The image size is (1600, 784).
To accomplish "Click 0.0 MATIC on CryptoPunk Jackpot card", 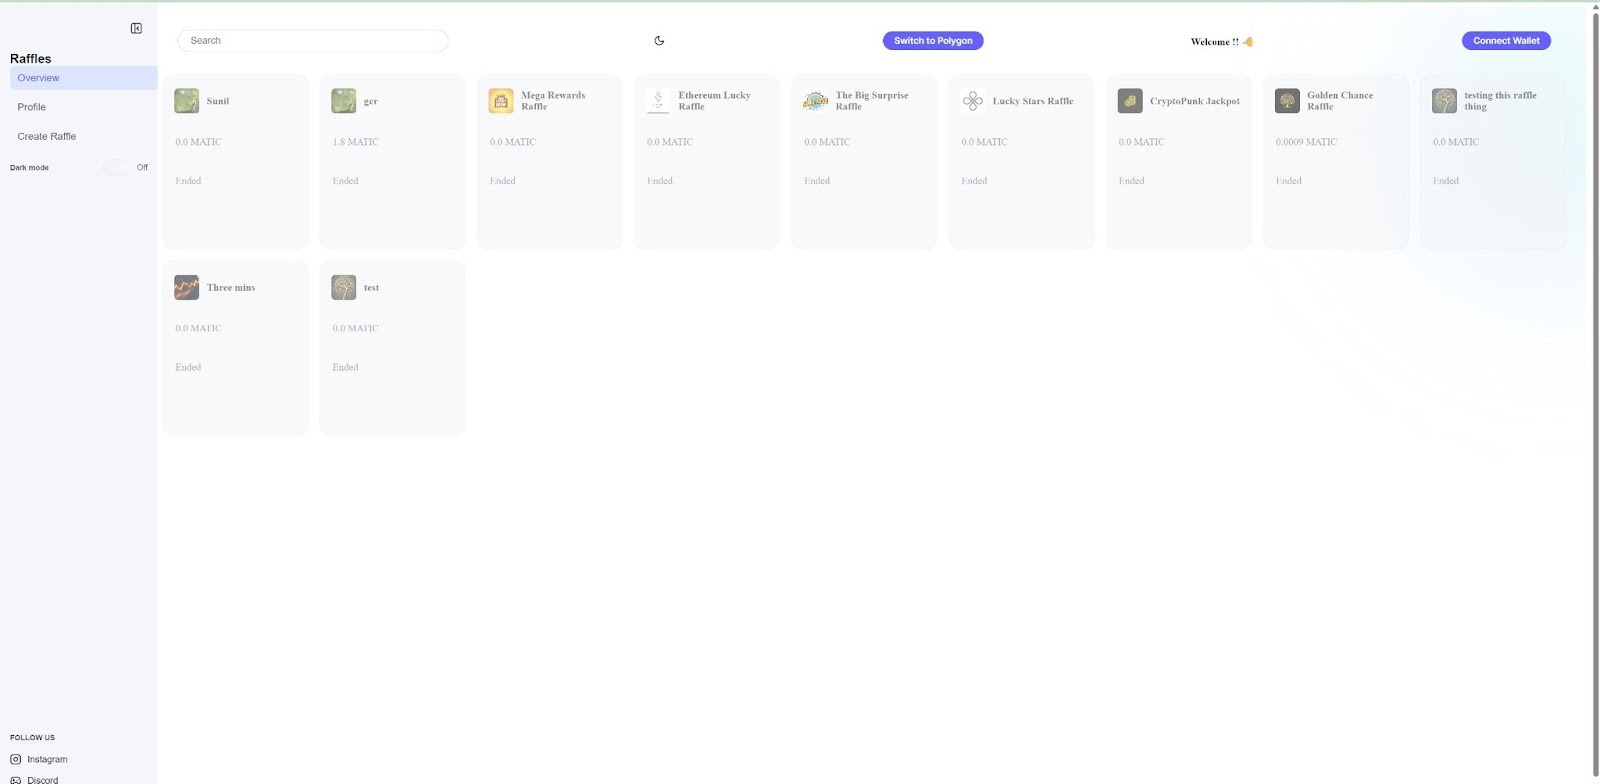I will point(1141,142).
